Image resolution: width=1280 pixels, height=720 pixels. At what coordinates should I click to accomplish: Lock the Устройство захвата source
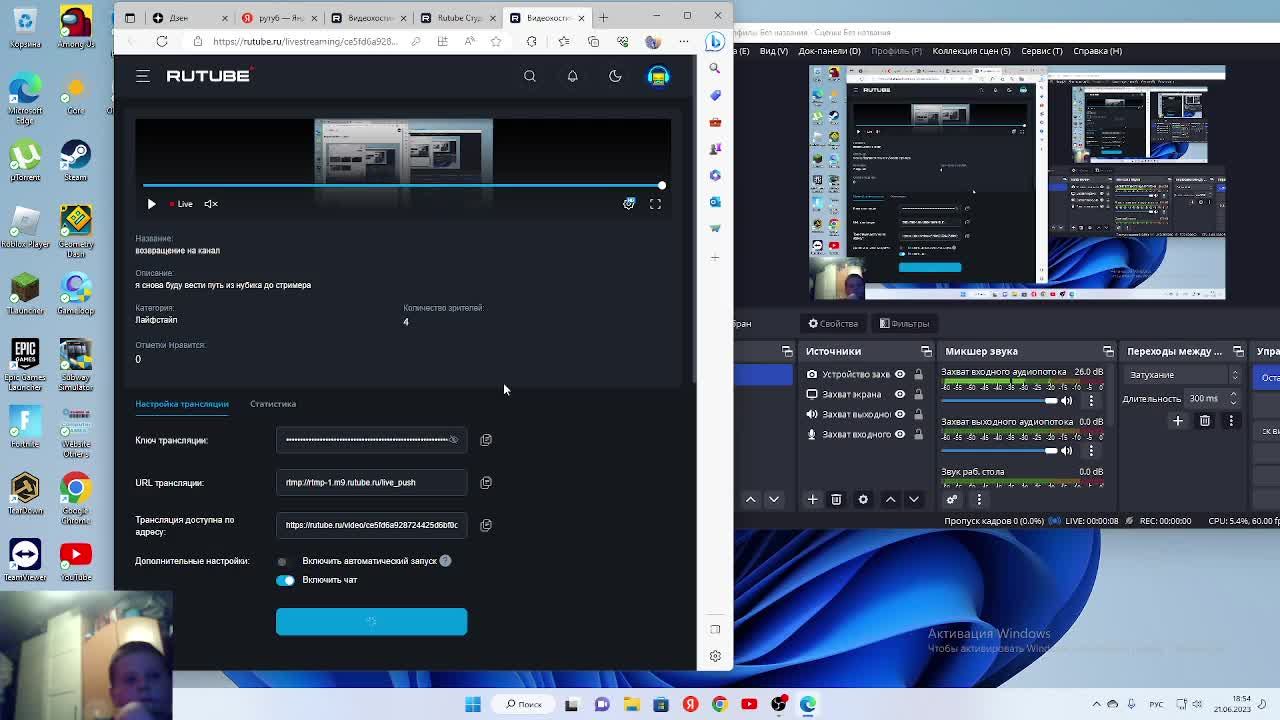click(918, 374)
